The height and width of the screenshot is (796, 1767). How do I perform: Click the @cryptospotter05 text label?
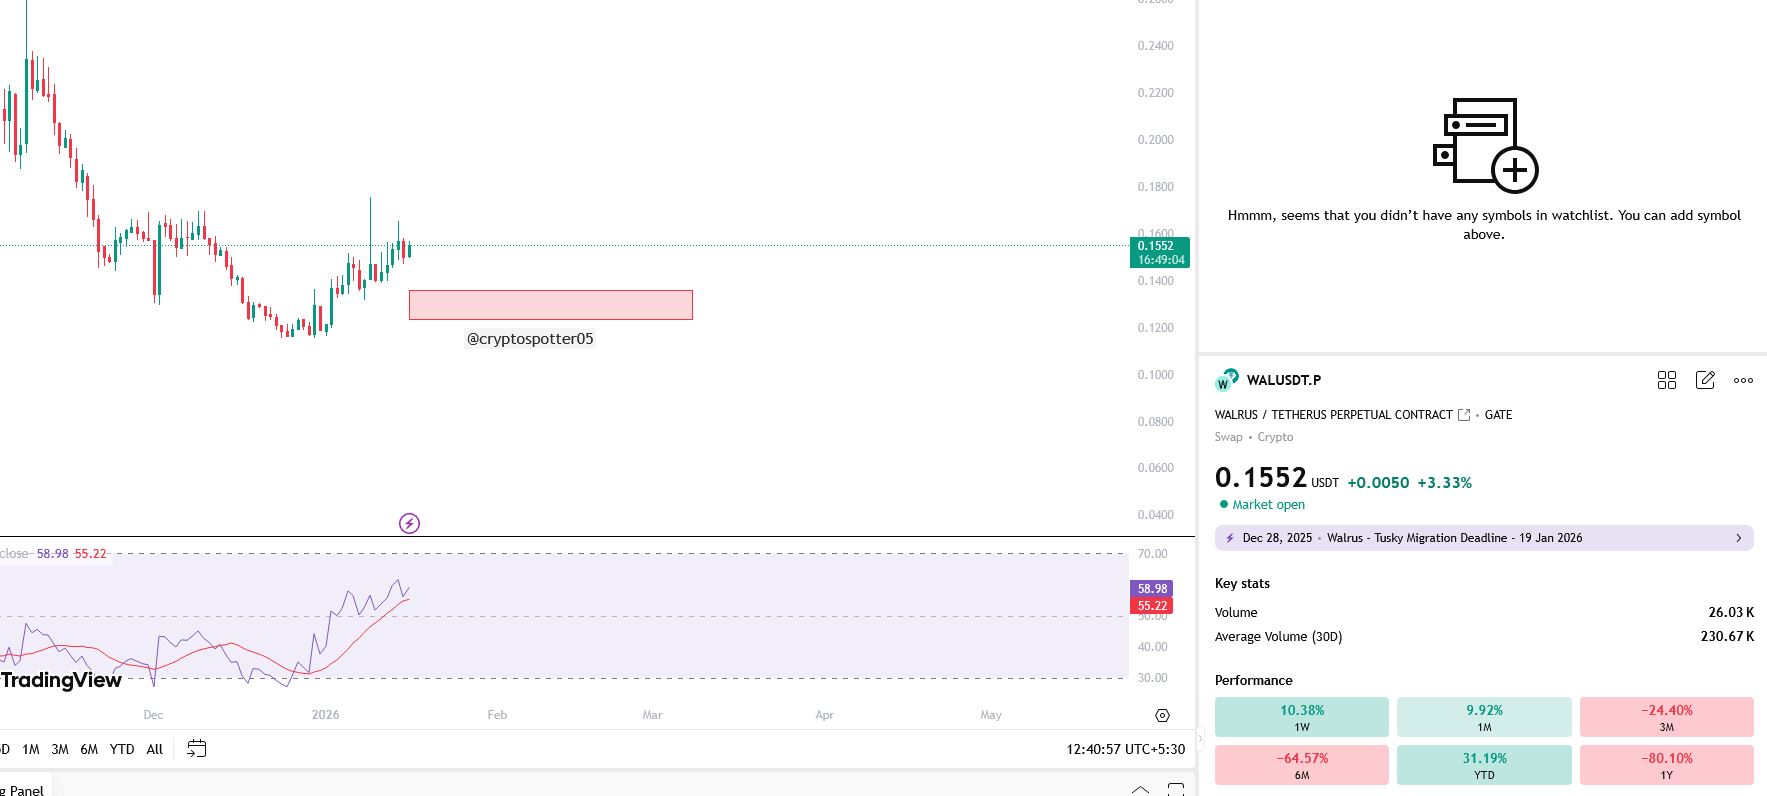pos(530,339)
